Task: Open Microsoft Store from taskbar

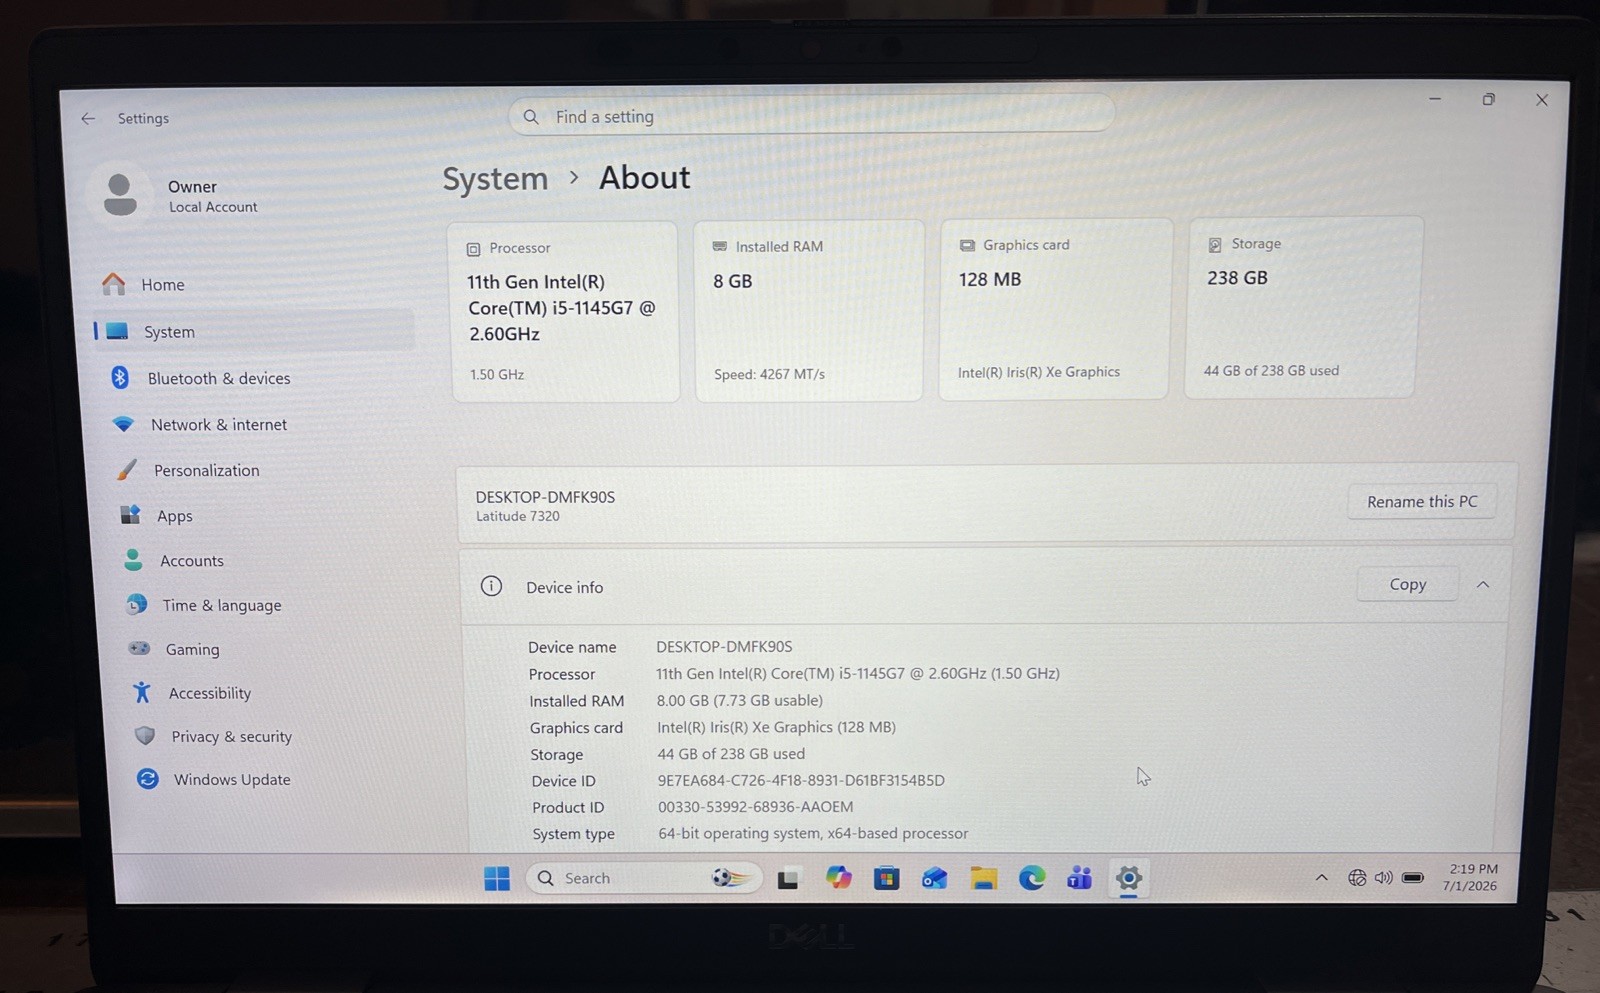Action: click(x=886, y=878)
